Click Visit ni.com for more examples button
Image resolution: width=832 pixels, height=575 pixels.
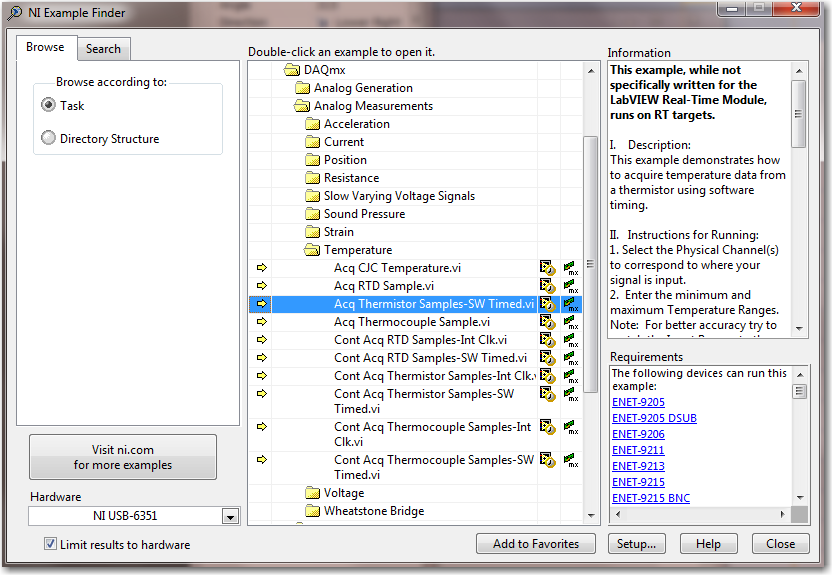(123, 457)
